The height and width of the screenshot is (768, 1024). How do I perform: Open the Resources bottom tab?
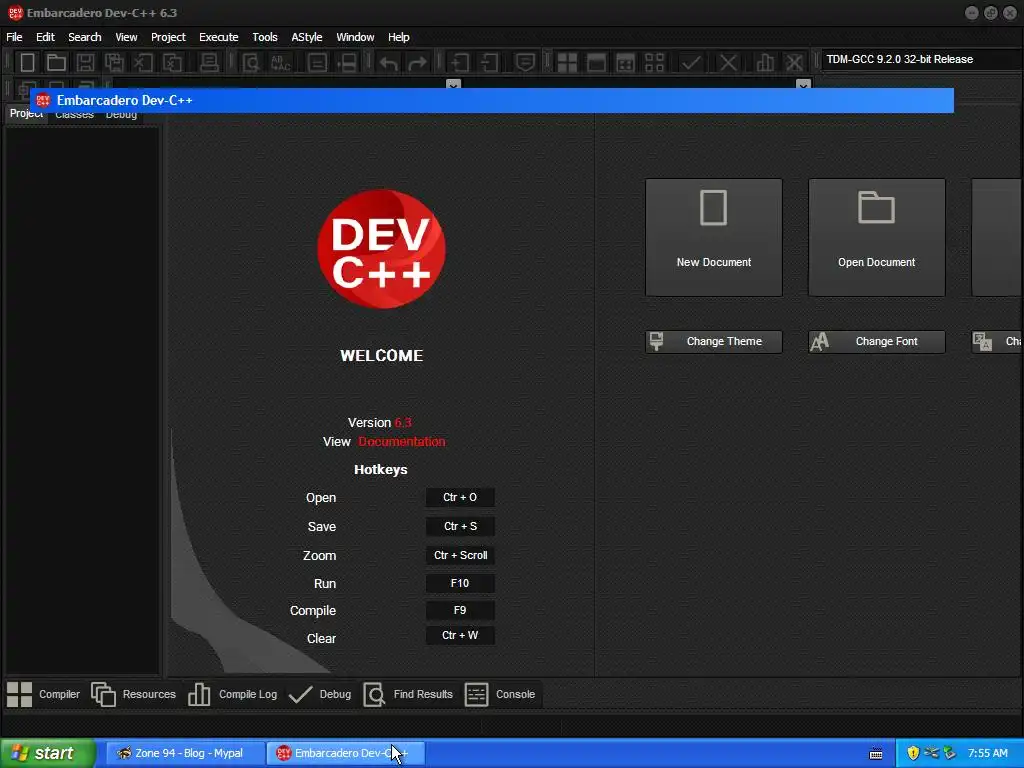(x=134, y=694)
